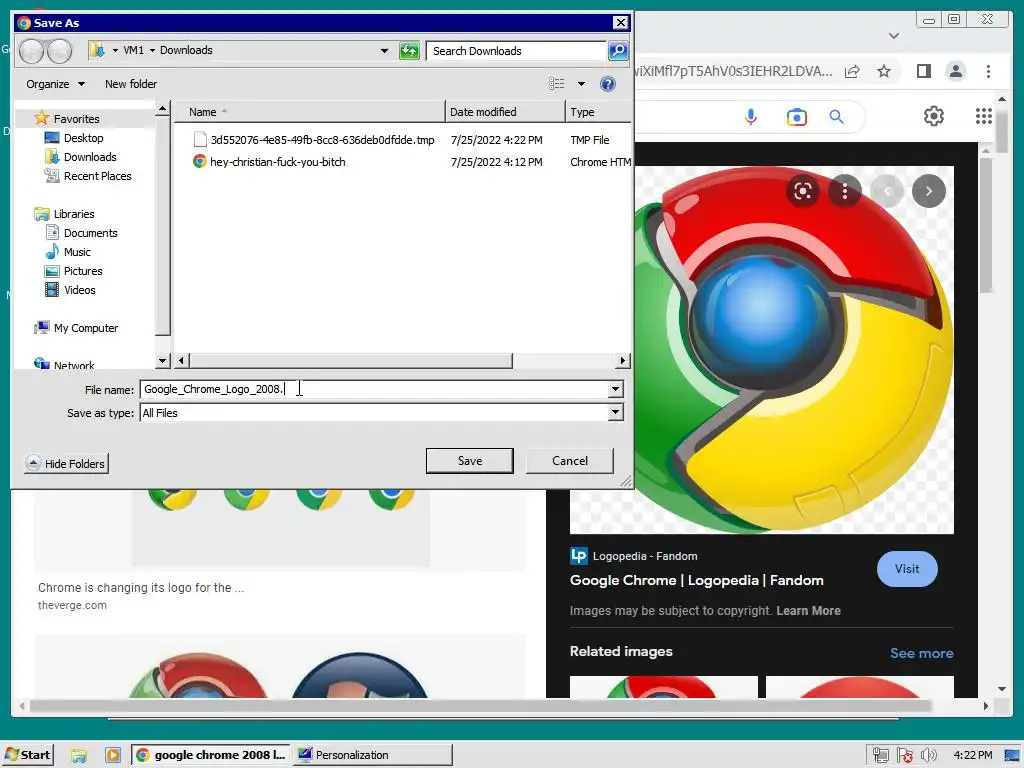Expand the VM1 breadcrumb arrow

(152, 50)
